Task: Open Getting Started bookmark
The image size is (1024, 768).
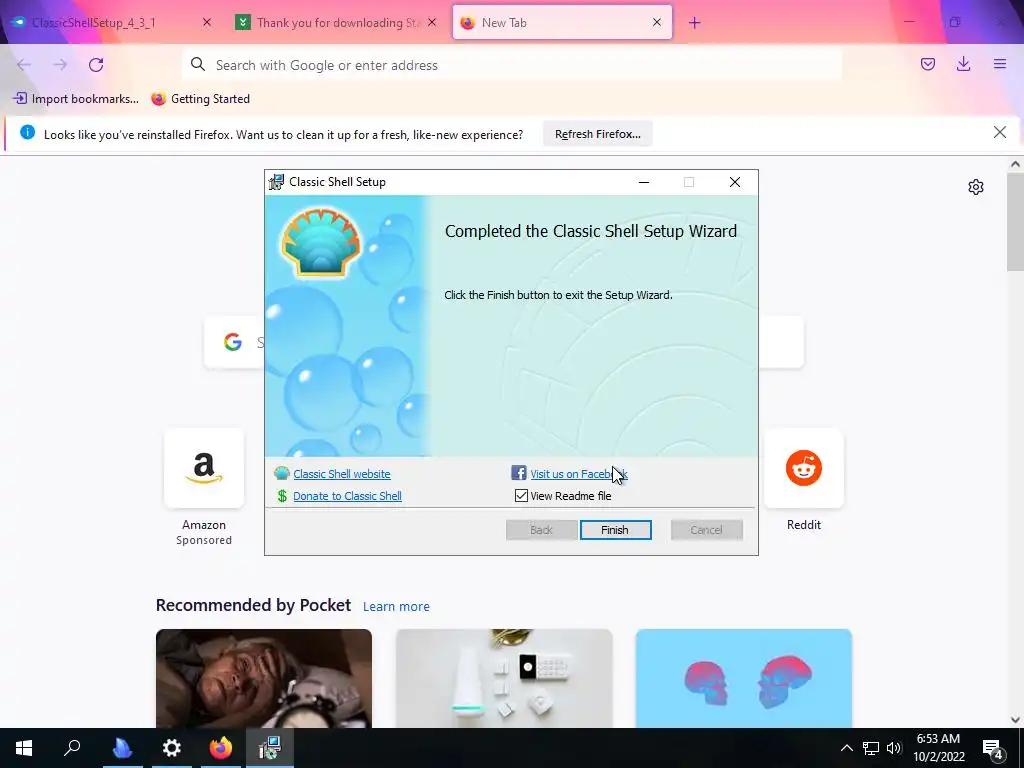Action: [x=201, y=99]
